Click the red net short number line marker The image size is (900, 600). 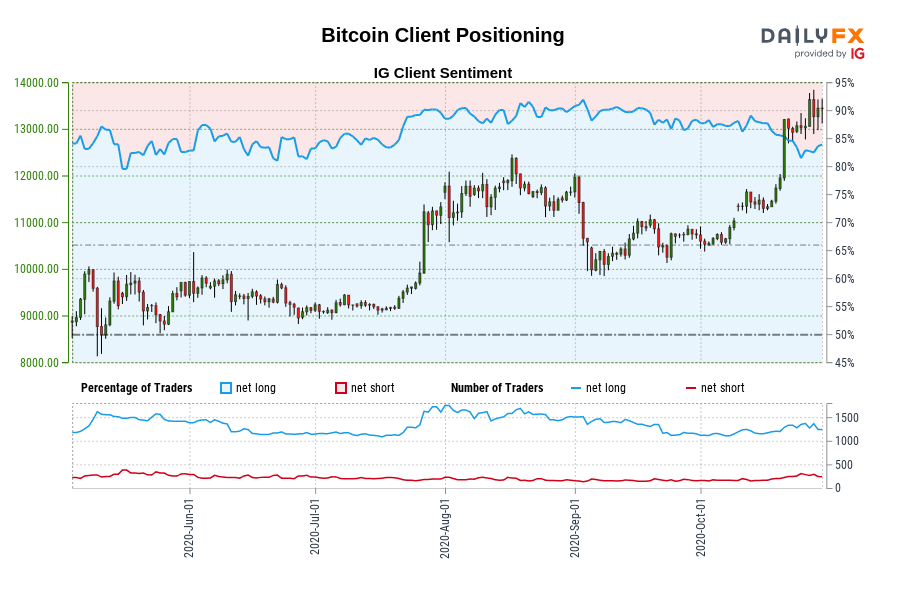(x=691, y=389)
